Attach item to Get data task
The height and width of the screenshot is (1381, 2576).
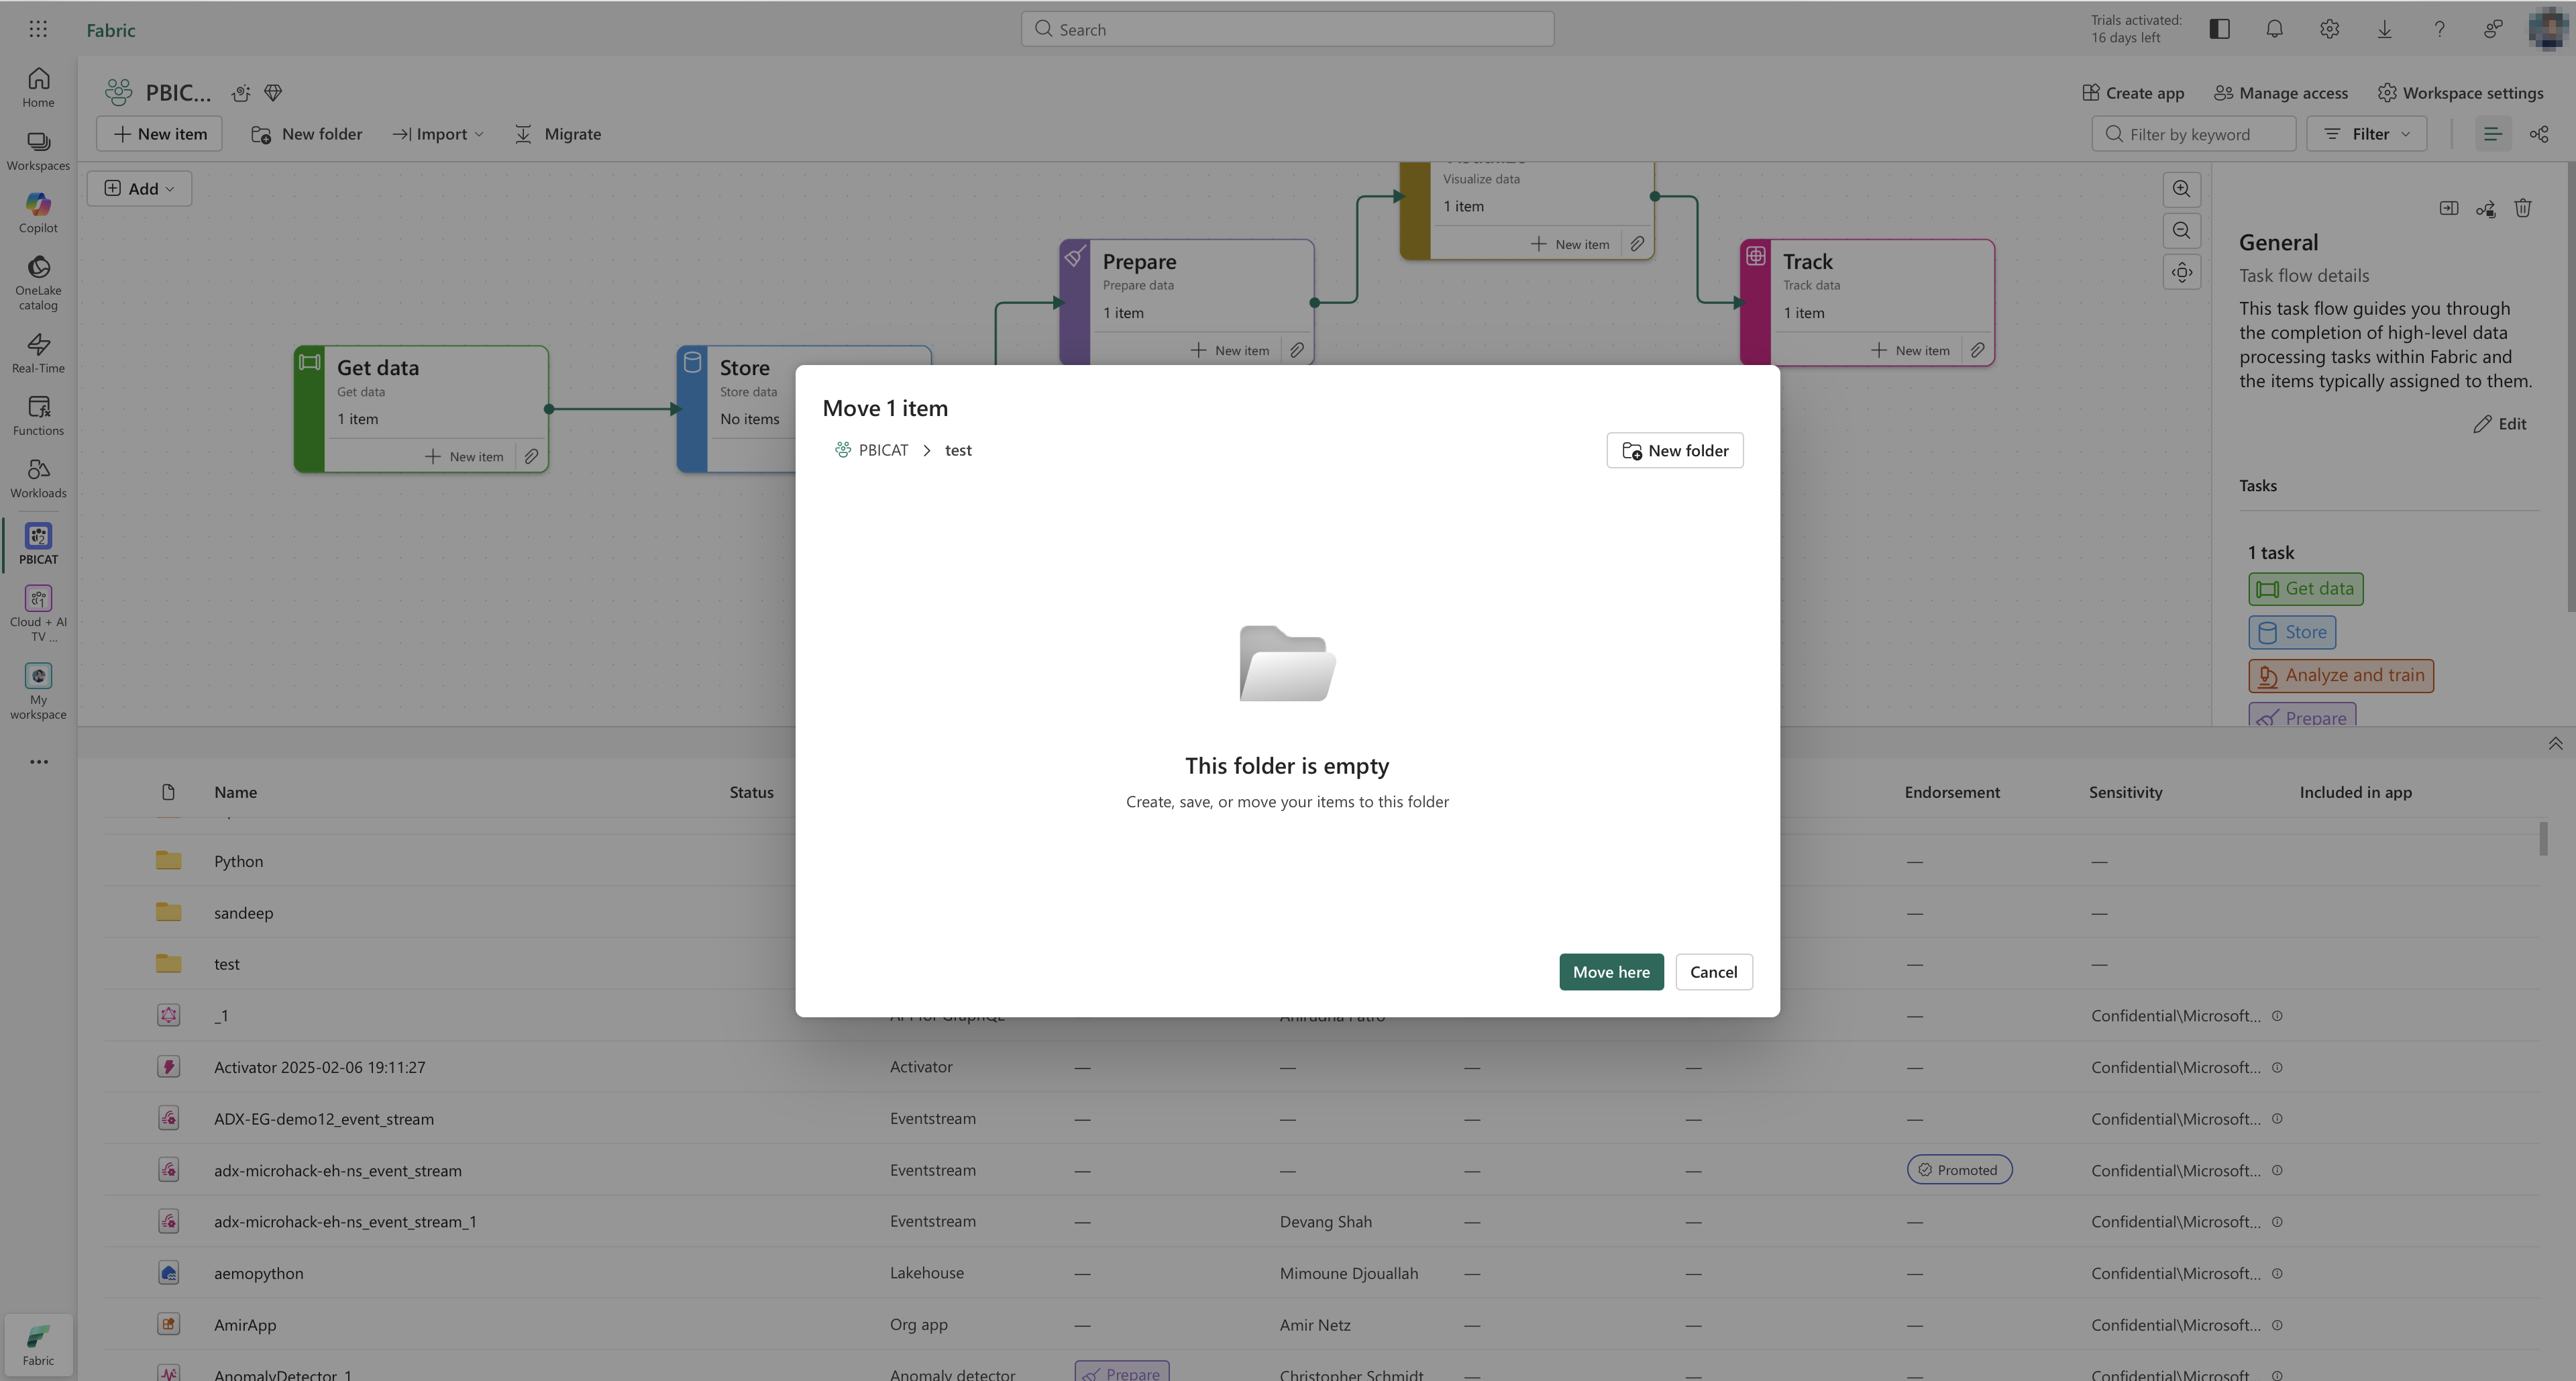click(x=531, y=456)
